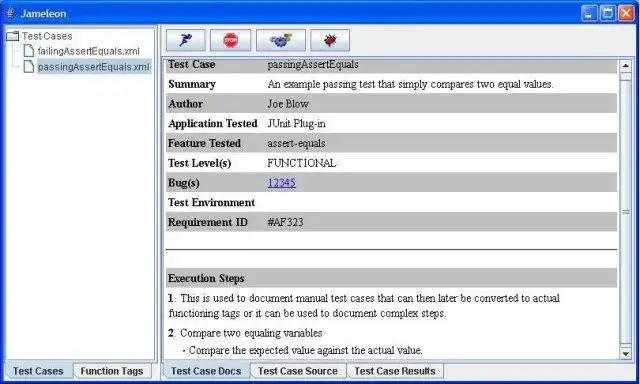This screenshot has width=640, height=384.
Task: Click the Test Cases folder icon
Action: pos(13,36)
